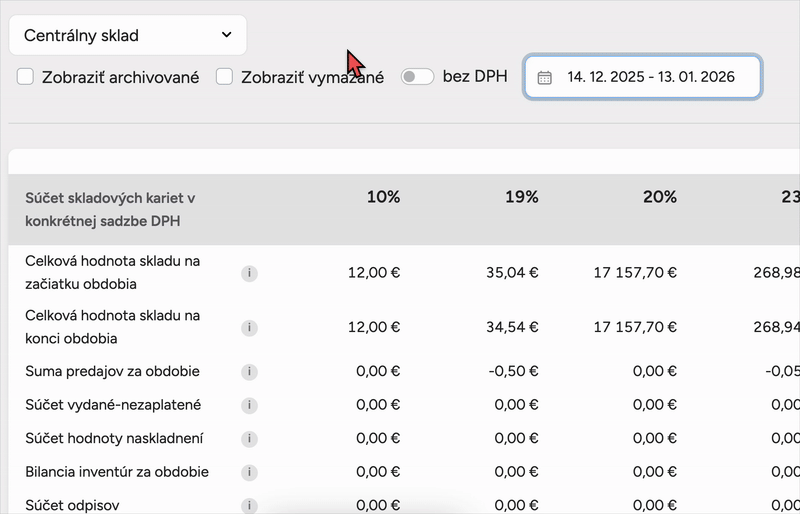
Task: Click the calendar icon in date field
Action: (x=545, y=77)
